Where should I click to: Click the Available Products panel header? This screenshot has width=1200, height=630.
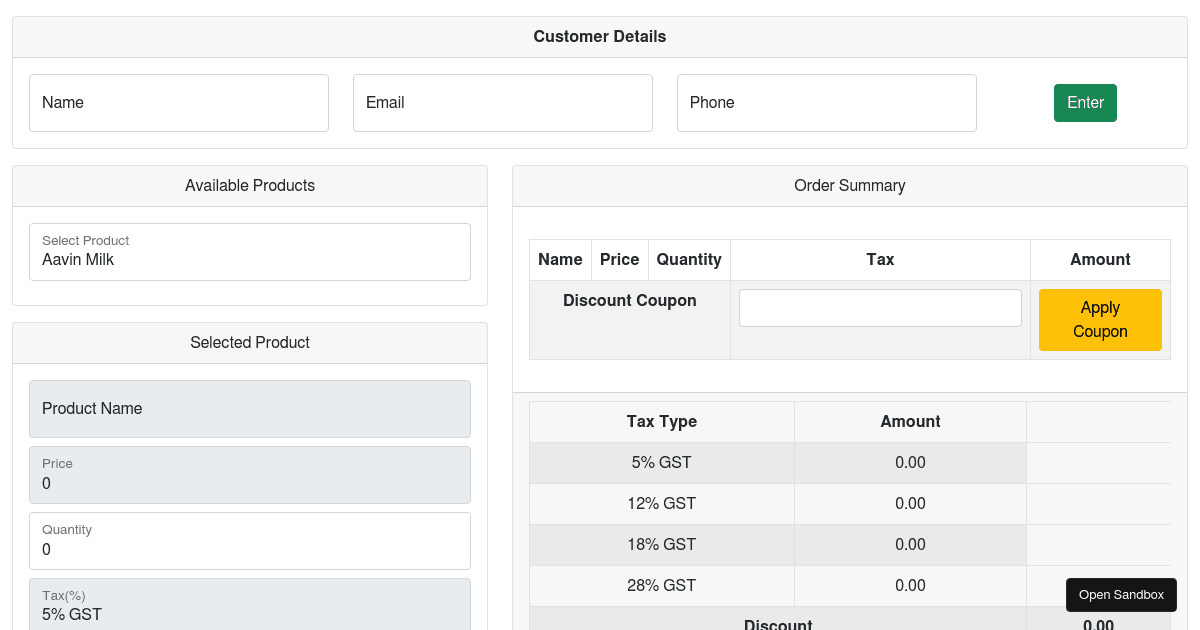(249, 185)
